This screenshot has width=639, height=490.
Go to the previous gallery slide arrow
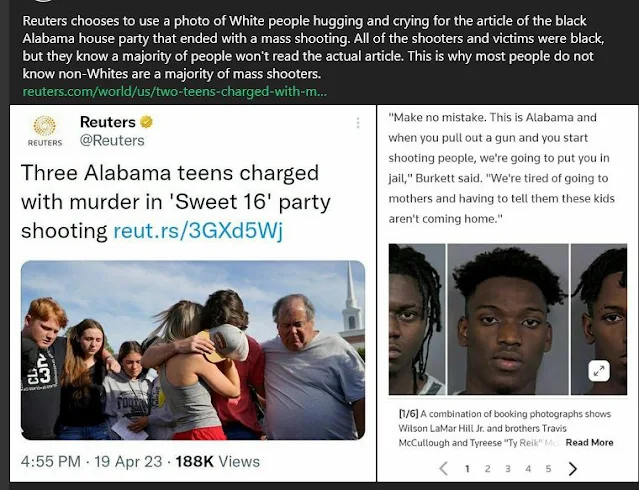pos(444,469)
